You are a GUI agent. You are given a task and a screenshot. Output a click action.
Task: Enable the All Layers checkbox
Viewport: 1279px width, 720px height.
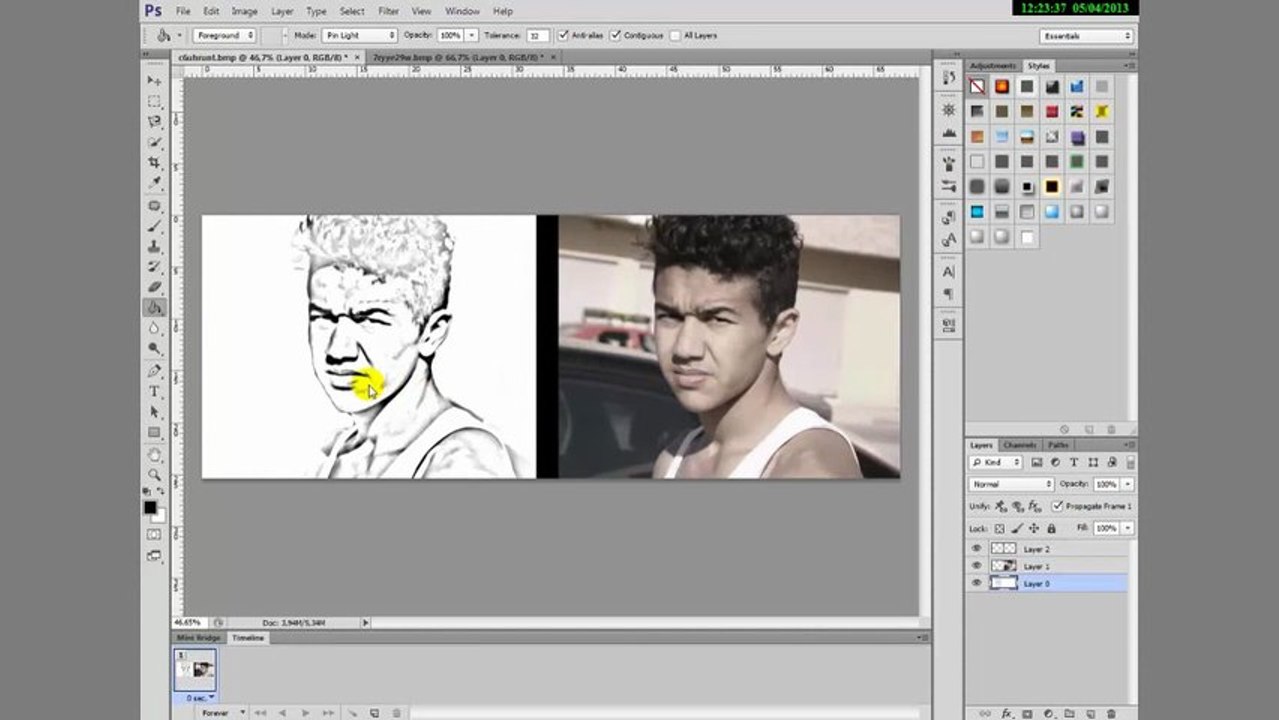coord(675,35)
